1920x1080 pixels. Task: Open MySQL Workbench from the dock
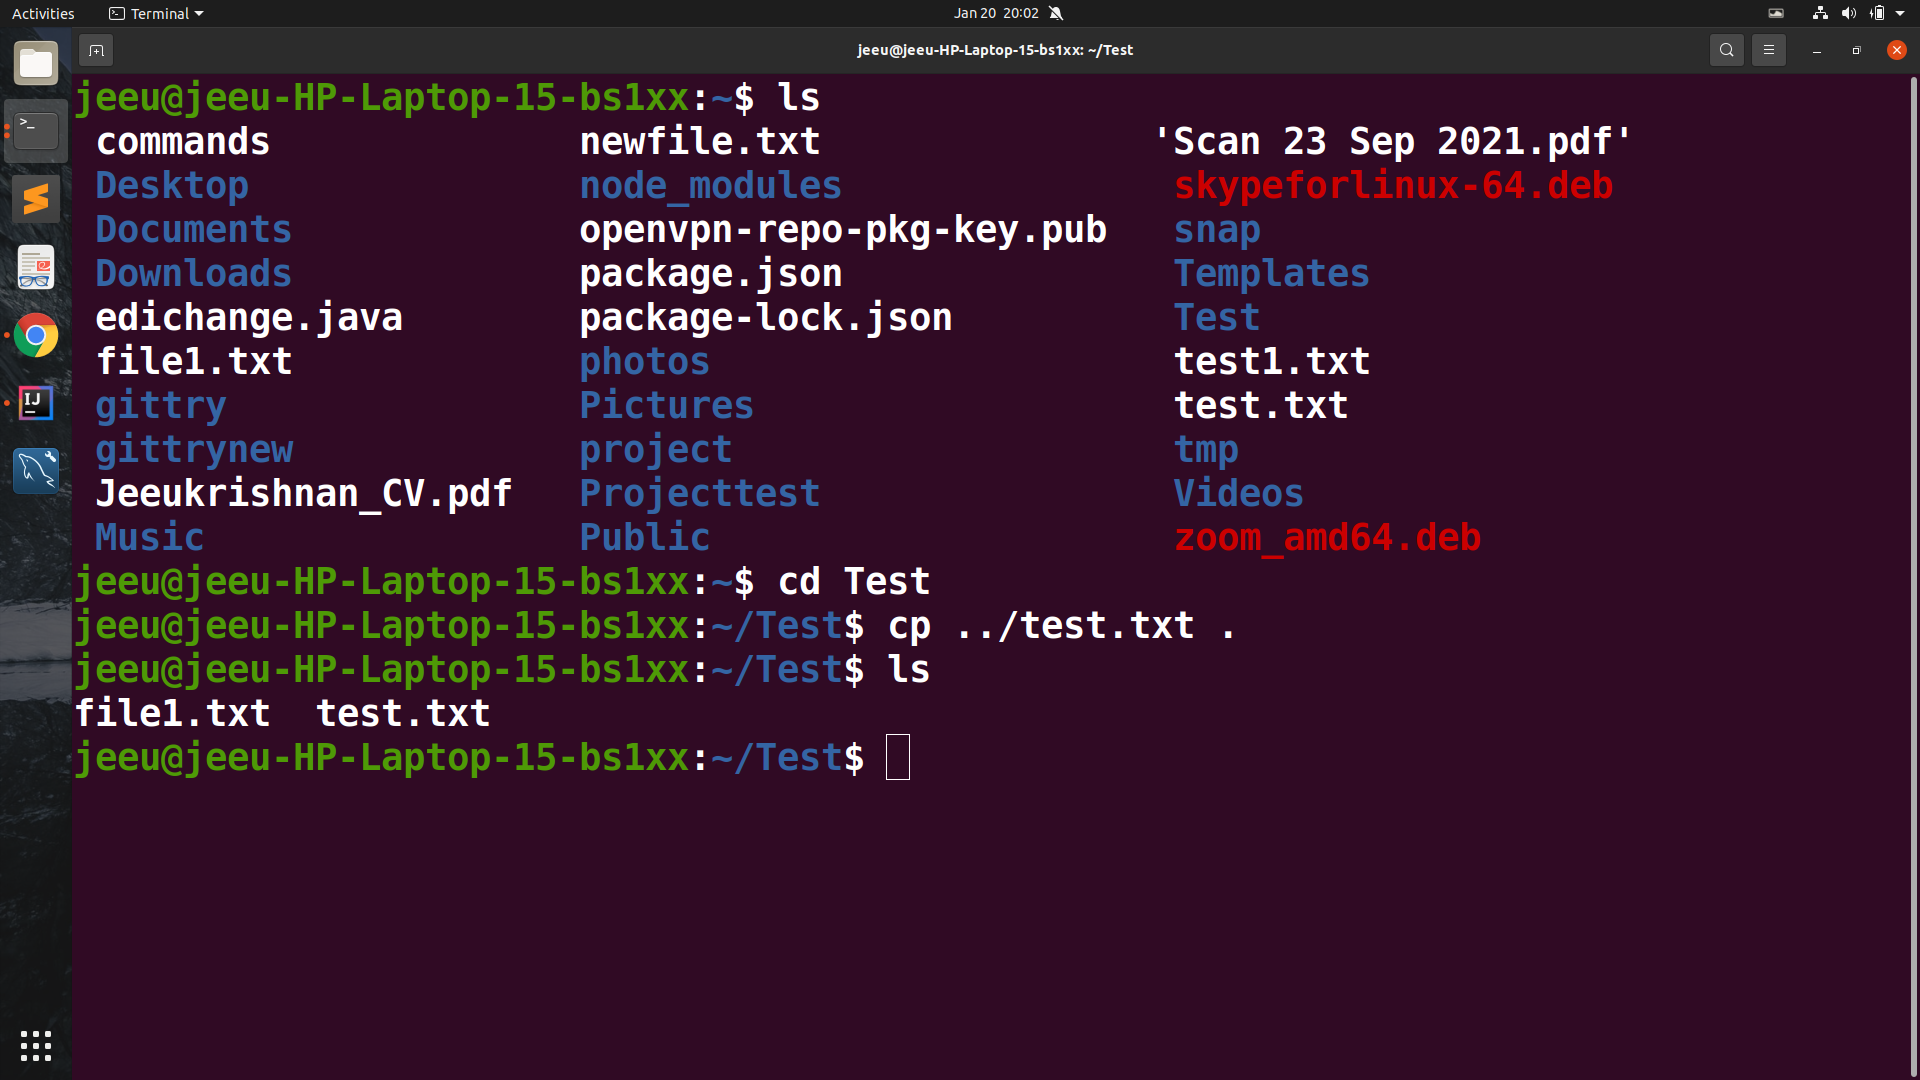pyautogui.click(x=36, y=470)
